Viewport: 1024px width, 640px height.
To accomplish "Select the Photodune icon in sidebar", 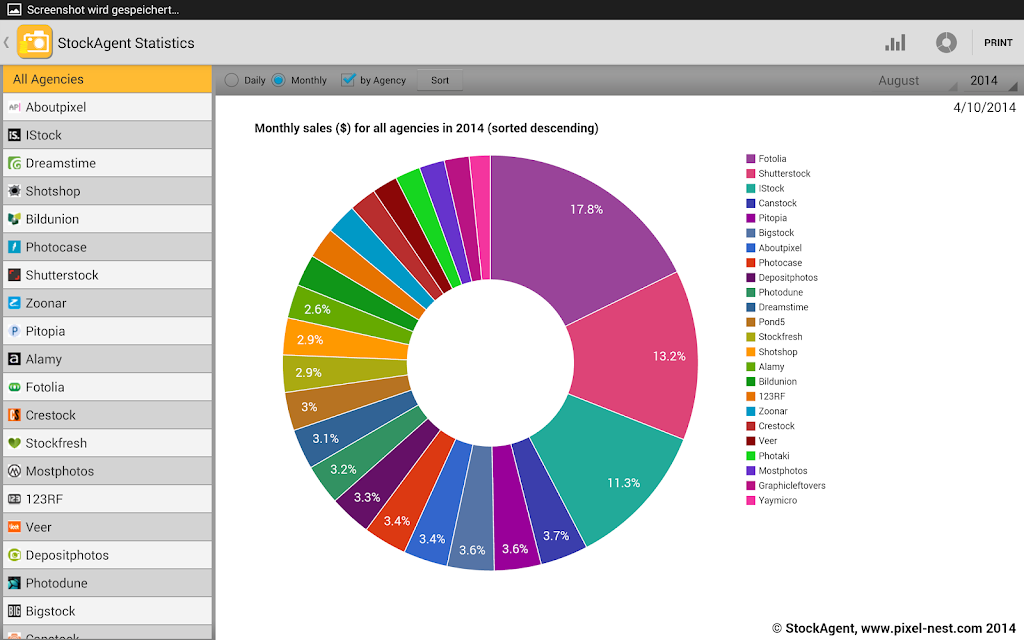I will coord(14,583).
